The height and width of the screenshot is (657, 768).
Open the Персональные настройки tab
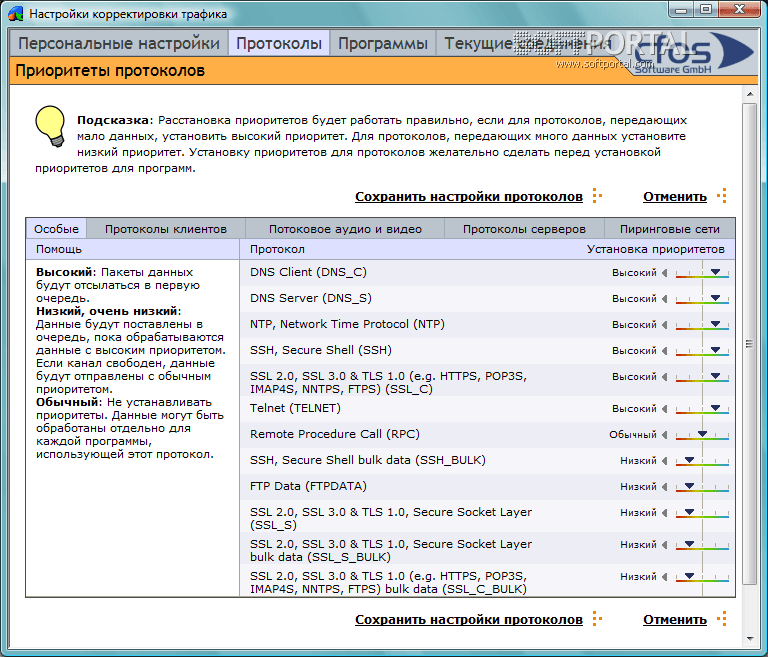coord(119,43)
